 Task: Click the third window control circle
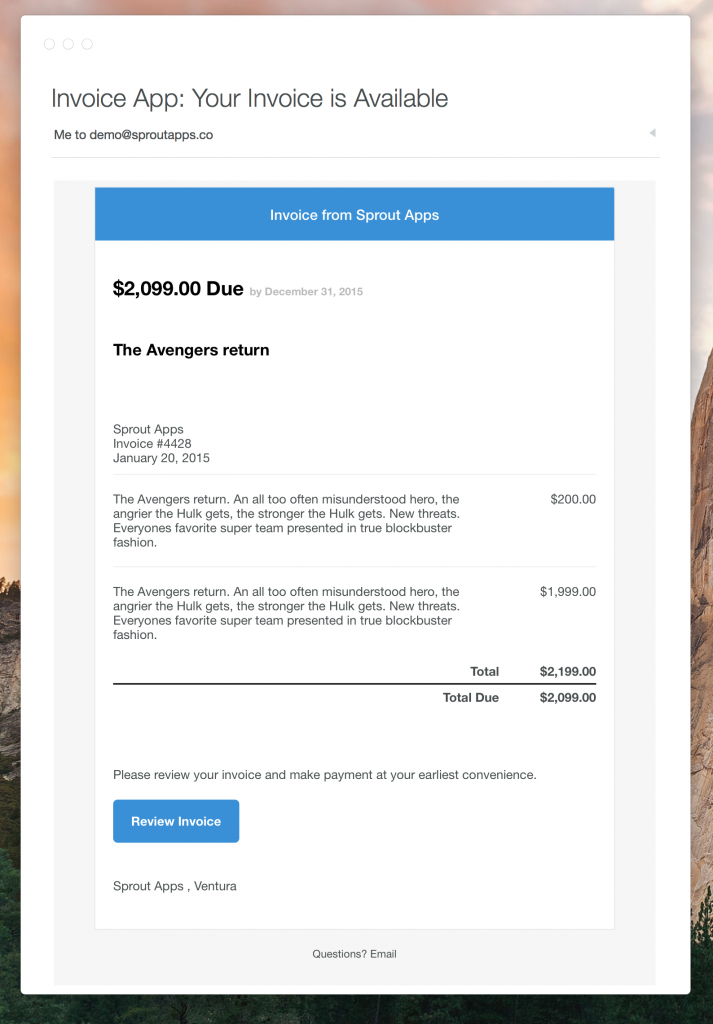point(87,44)
